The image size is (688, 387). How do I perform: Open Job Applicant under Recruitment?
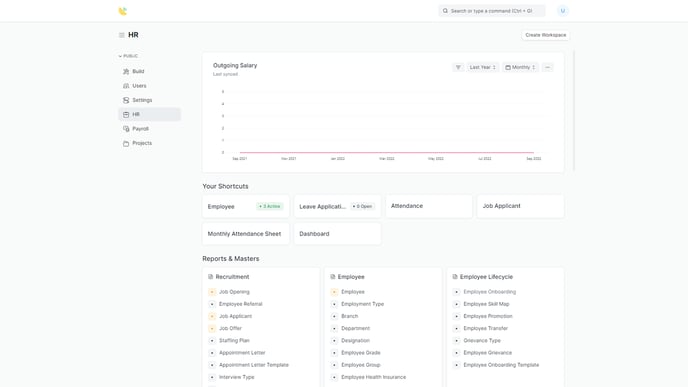tap(236, 316)
